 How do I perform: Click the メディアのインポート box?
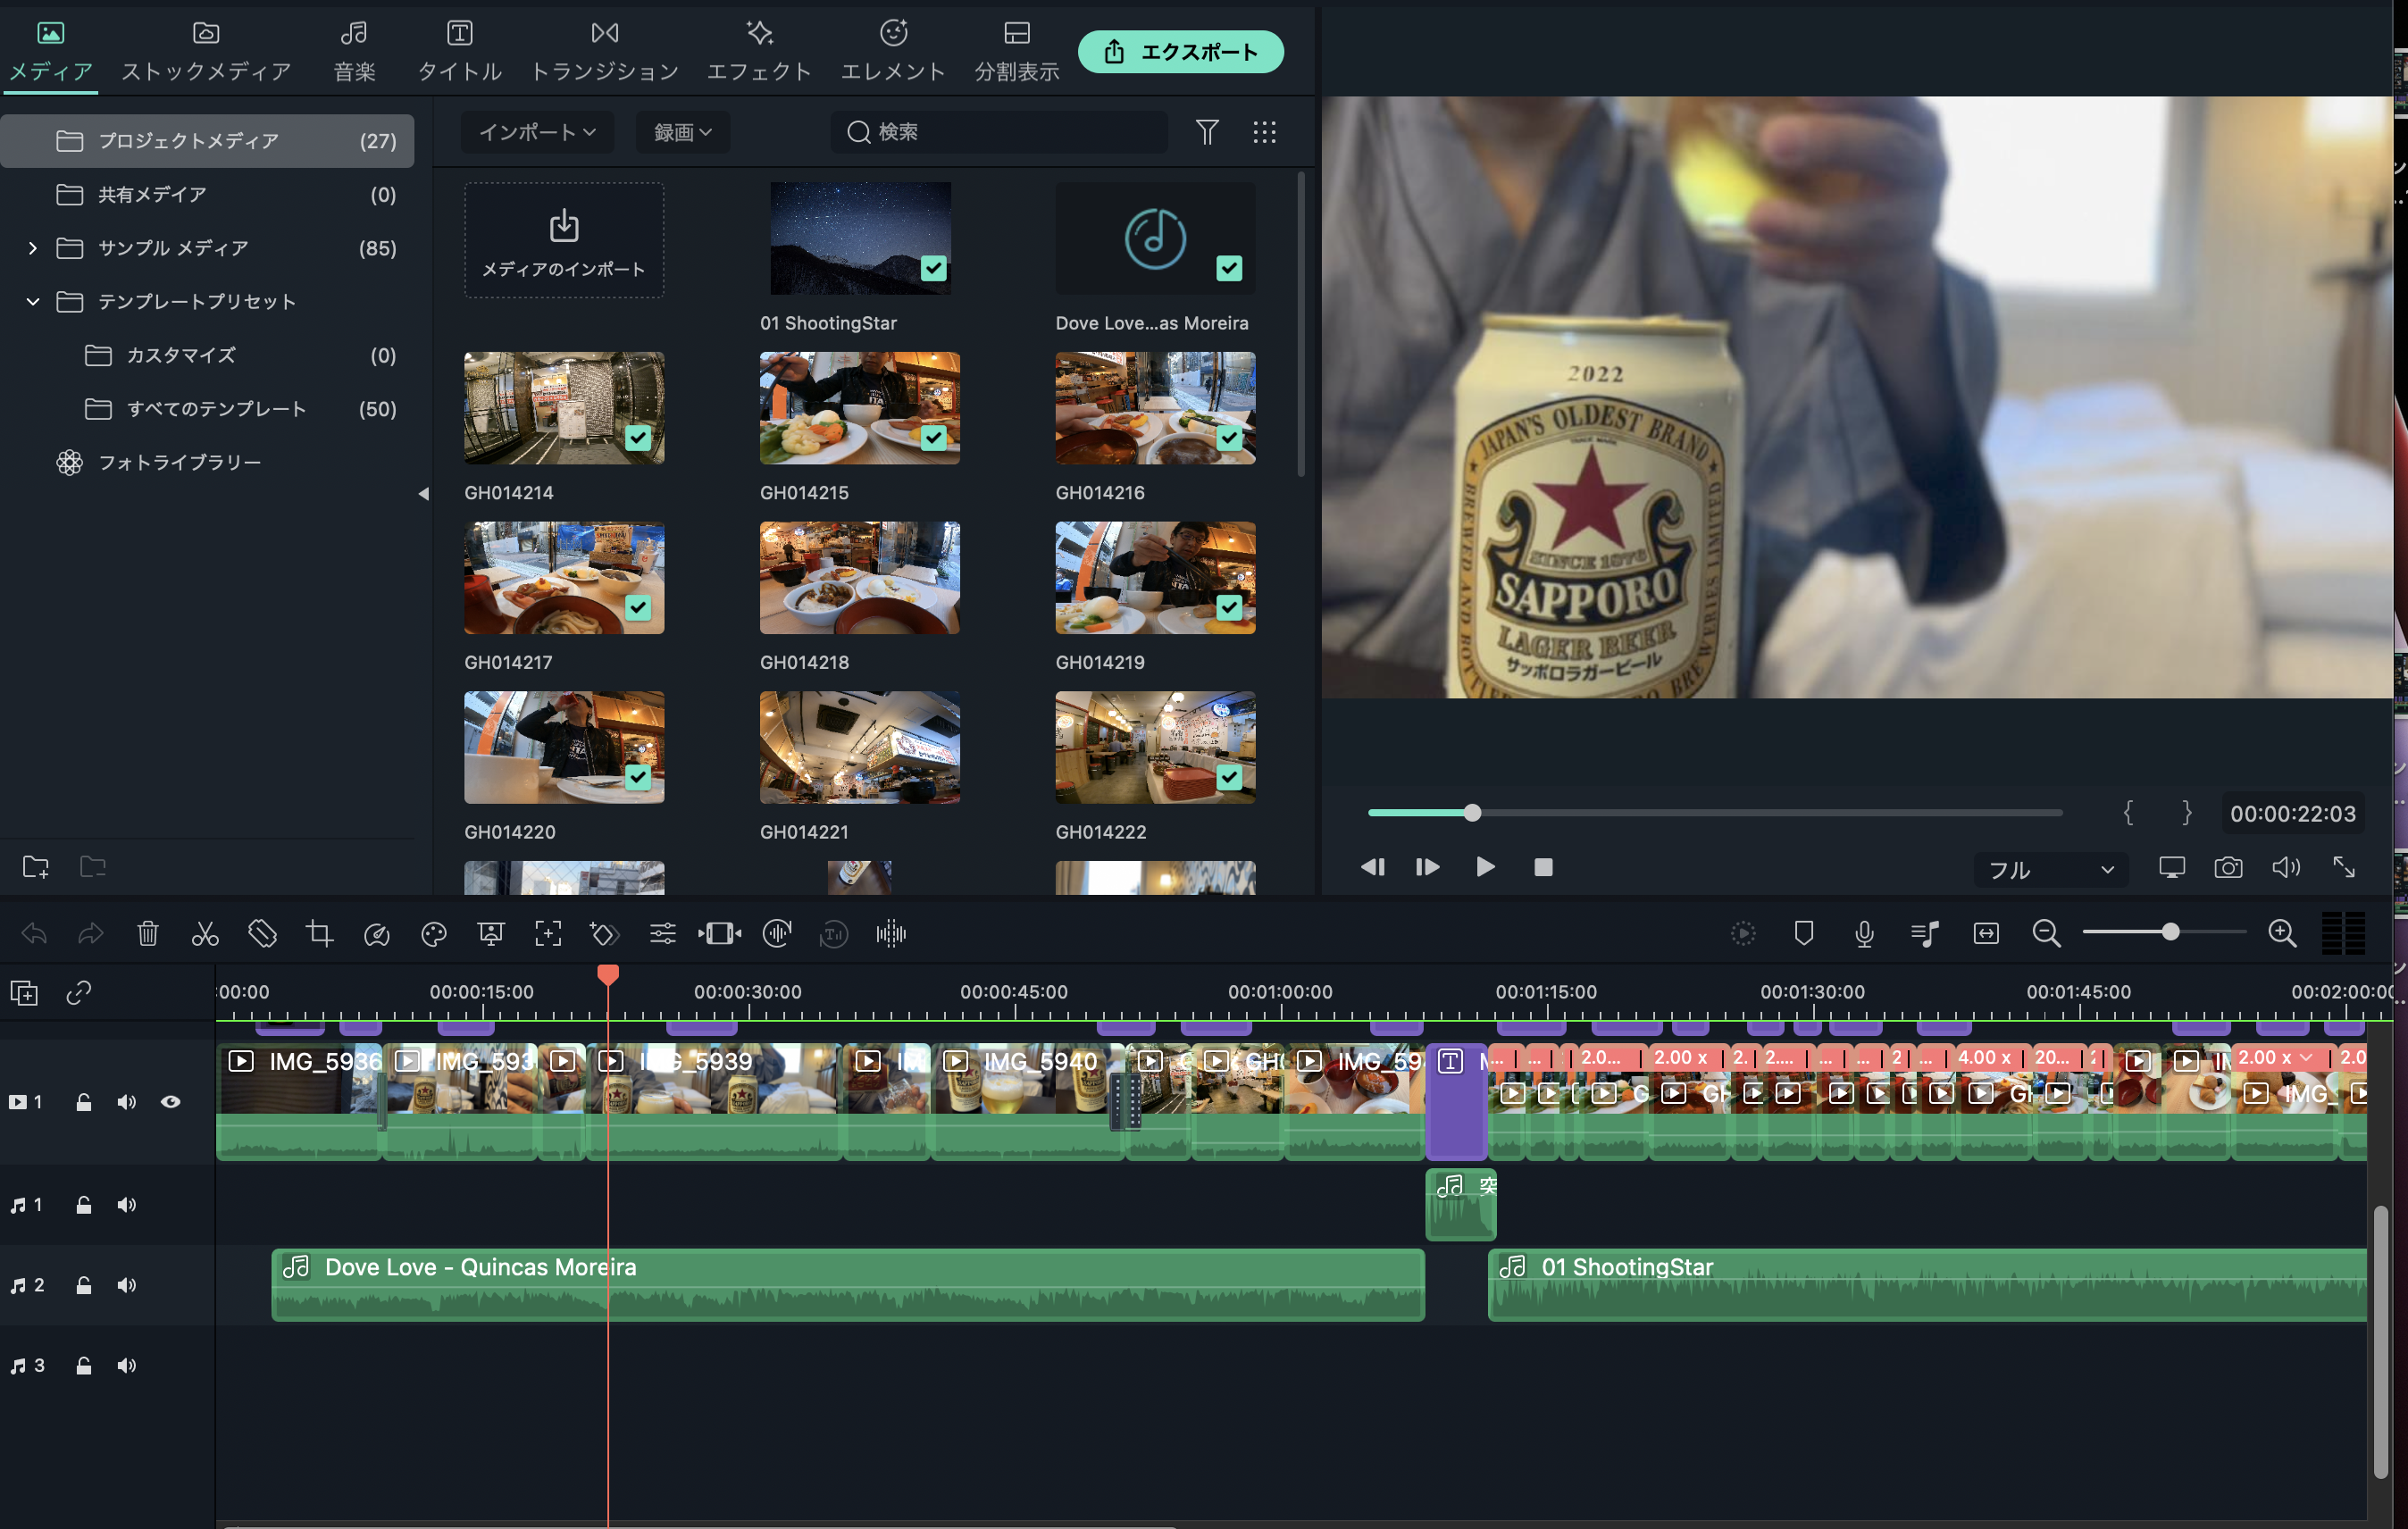click(564, 240)
